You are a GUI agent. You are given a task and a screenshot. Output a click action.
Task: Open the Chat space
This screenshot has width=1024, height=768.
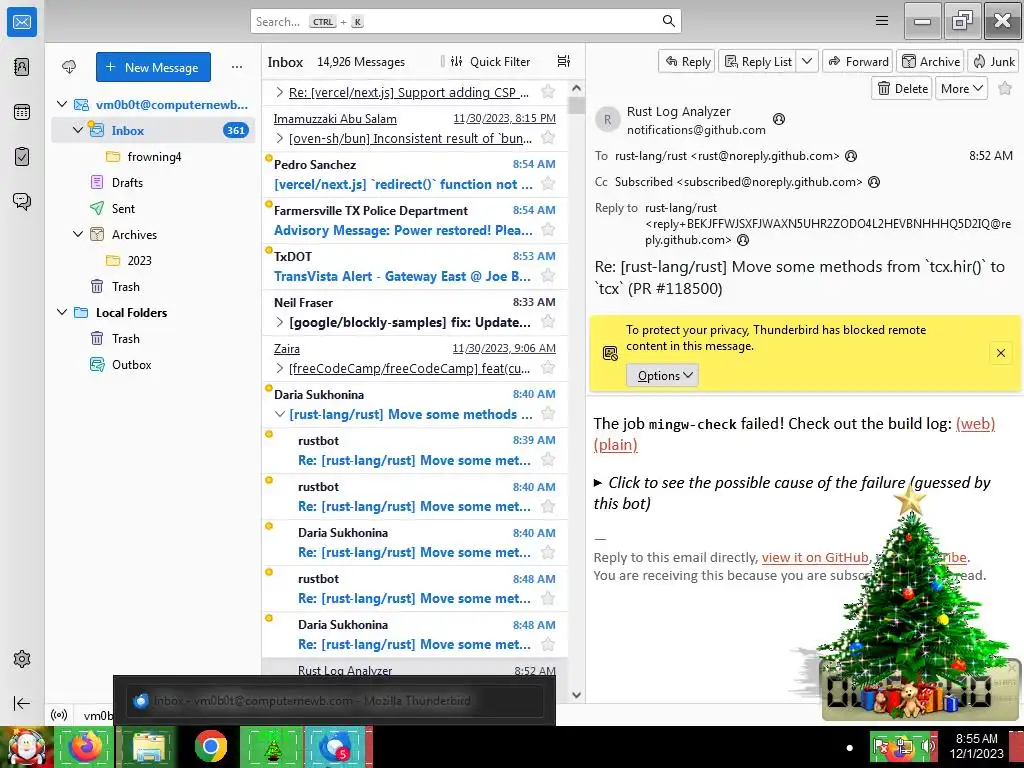point(22,201)
